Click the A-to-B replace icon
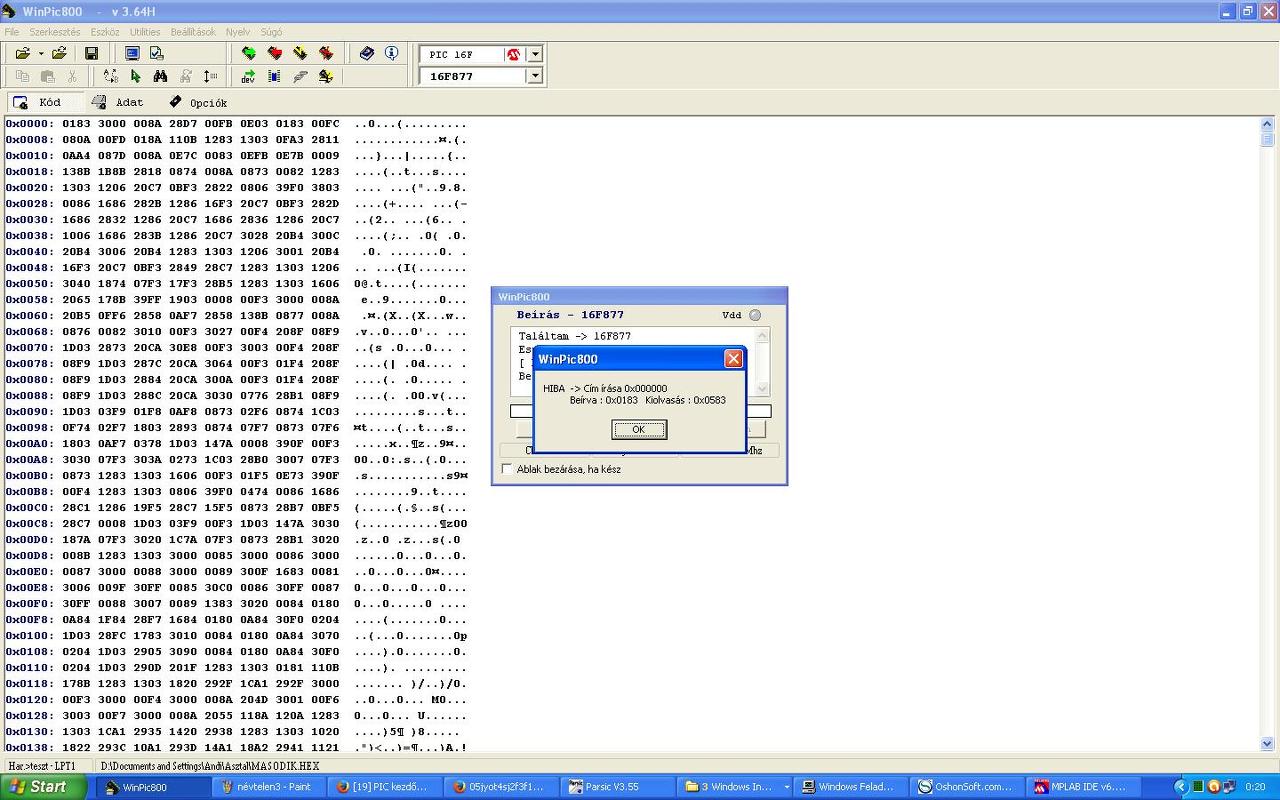This screenshot has height=800, width=1280. 110,76
